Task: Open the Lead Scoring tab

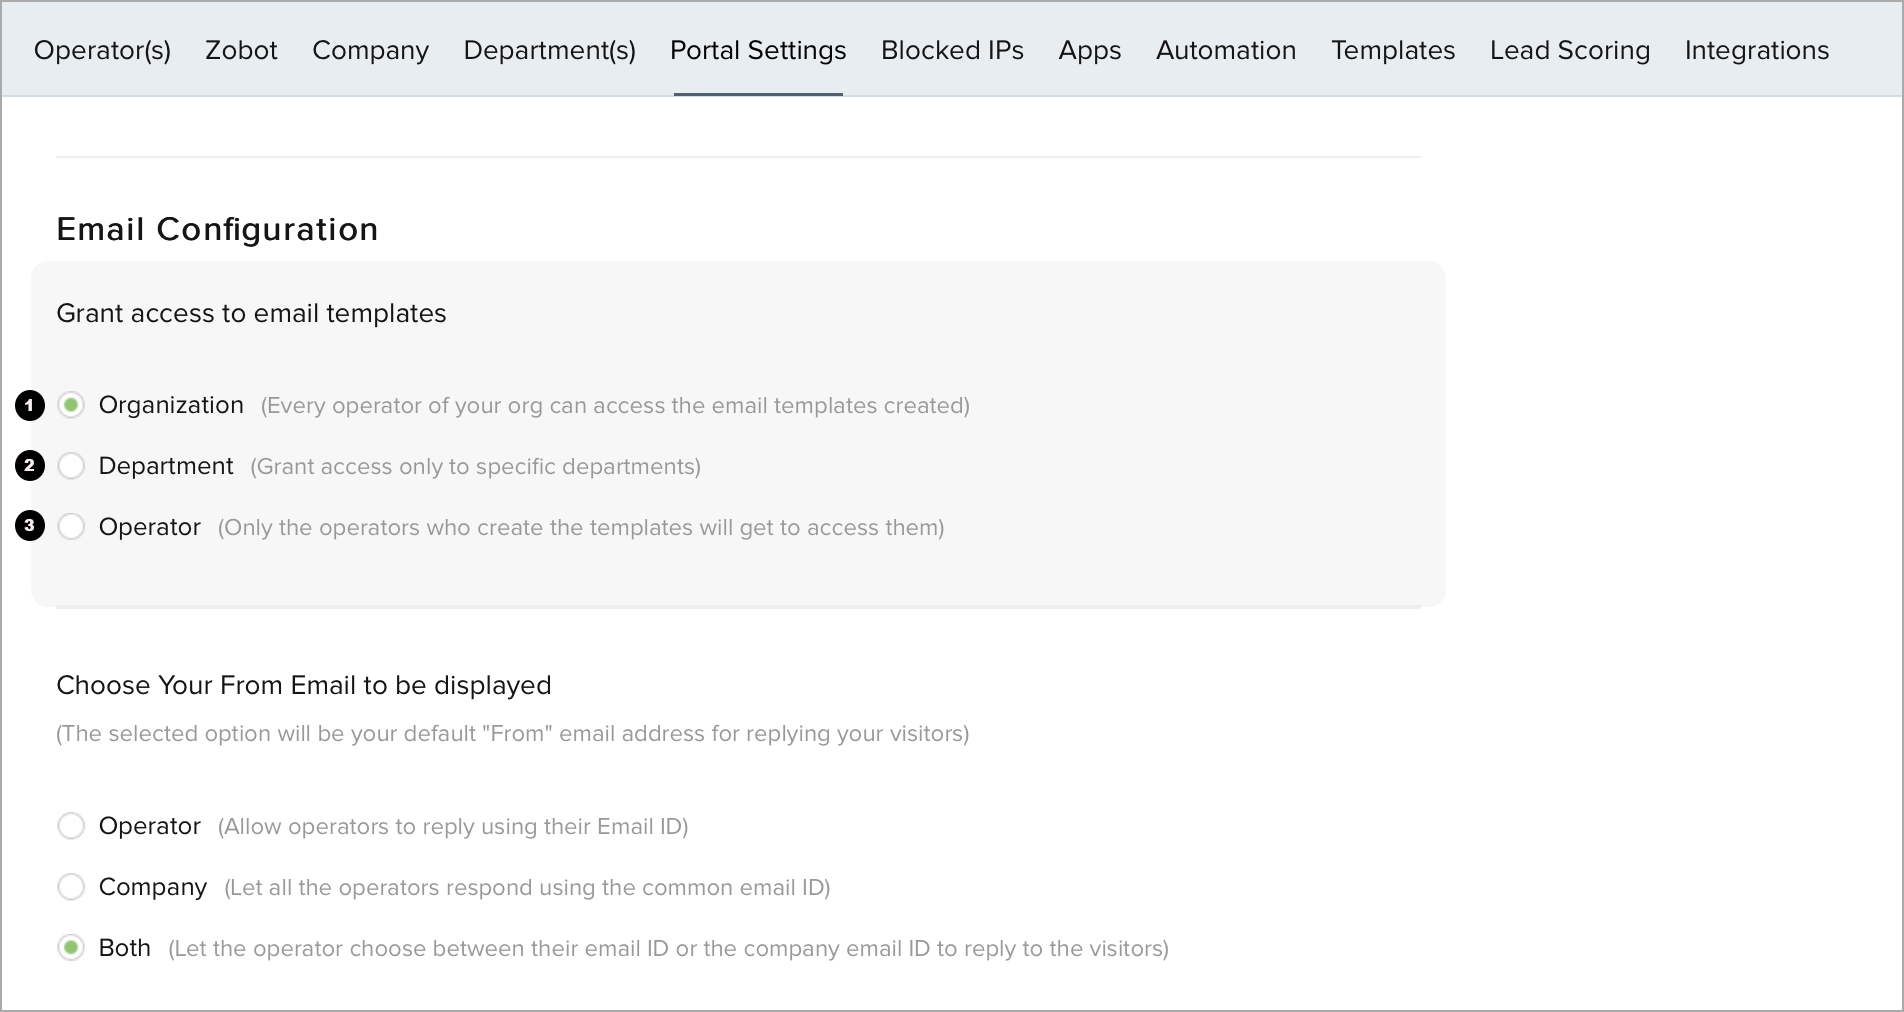Action: [x=1570, y=50]
